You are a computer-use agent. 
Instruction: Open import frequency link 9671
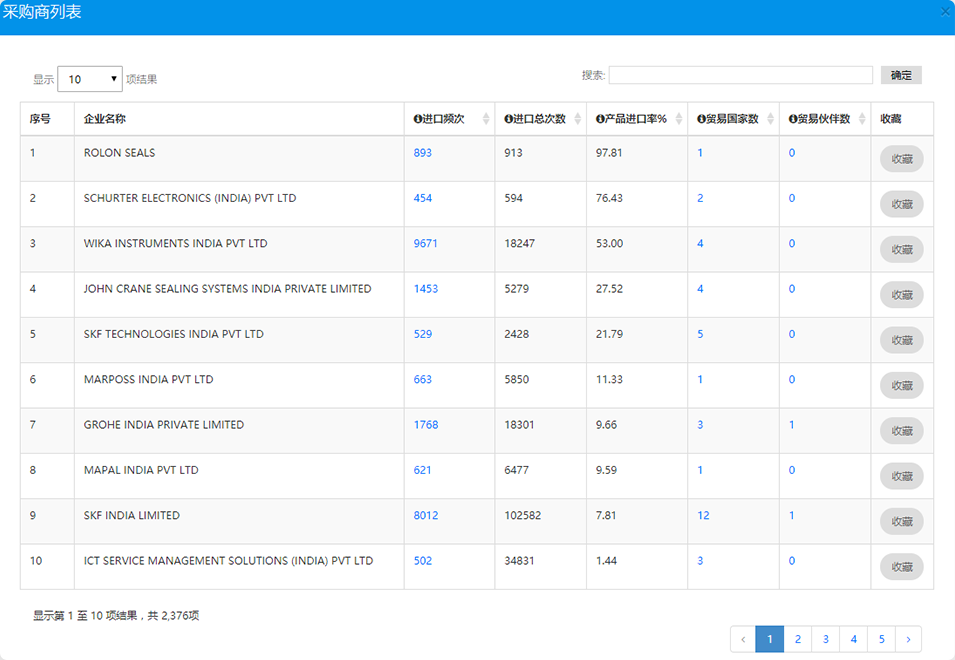[x=425, y=244]
